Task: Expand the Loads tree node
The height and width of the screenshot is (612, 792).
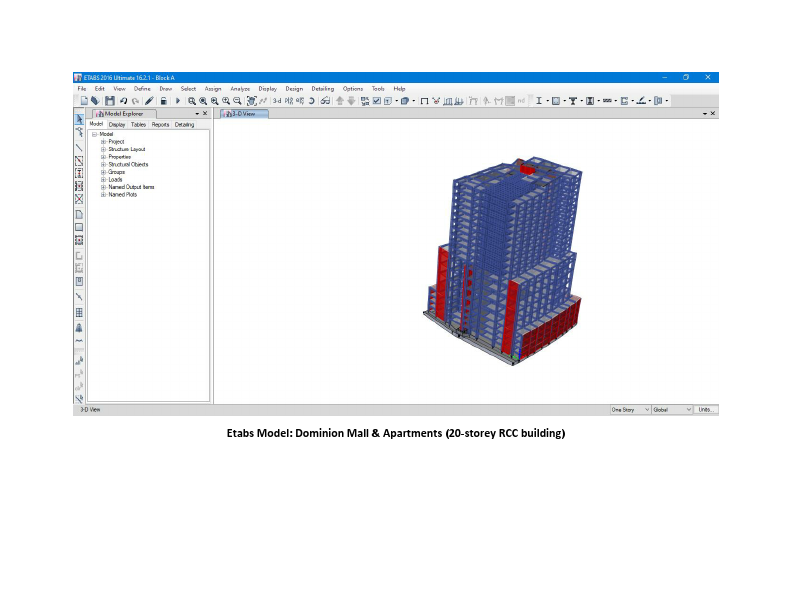Action: tap(103, 180)
